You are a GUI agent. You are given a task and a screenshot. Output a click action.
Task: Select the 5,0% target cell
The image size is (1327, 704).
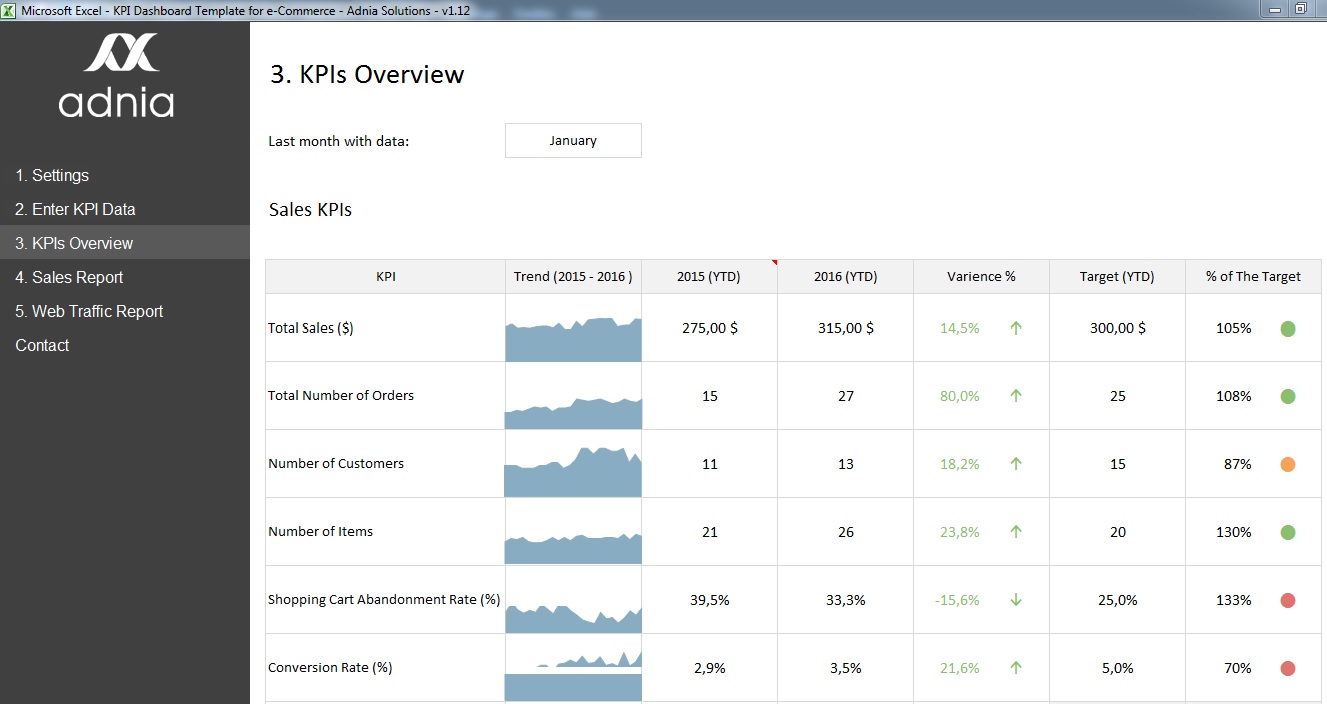[x=1117, y=668]
